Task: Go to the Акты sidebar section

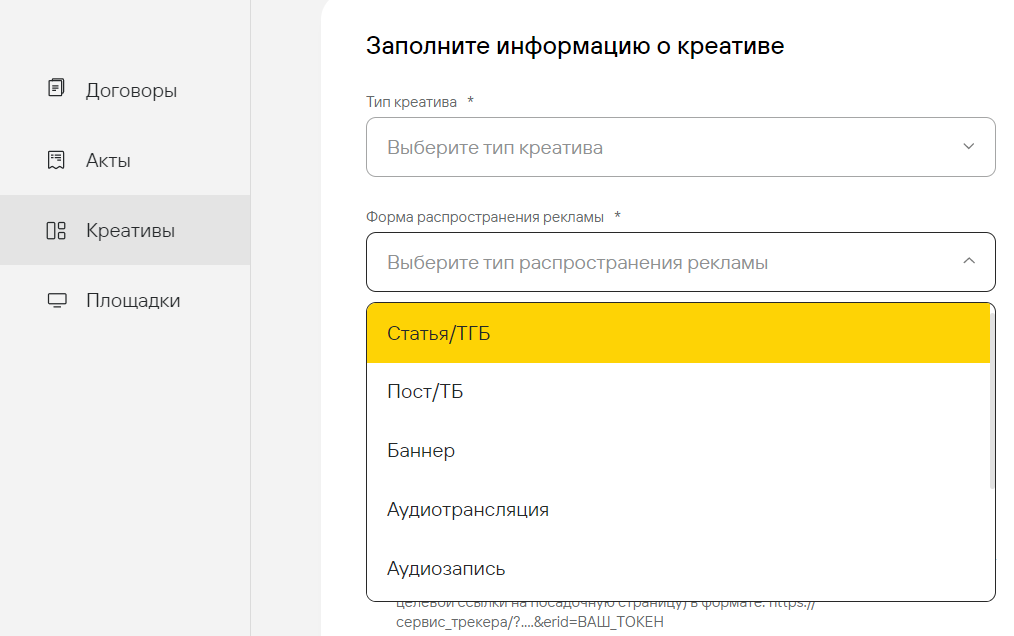Action: point(108,160)
